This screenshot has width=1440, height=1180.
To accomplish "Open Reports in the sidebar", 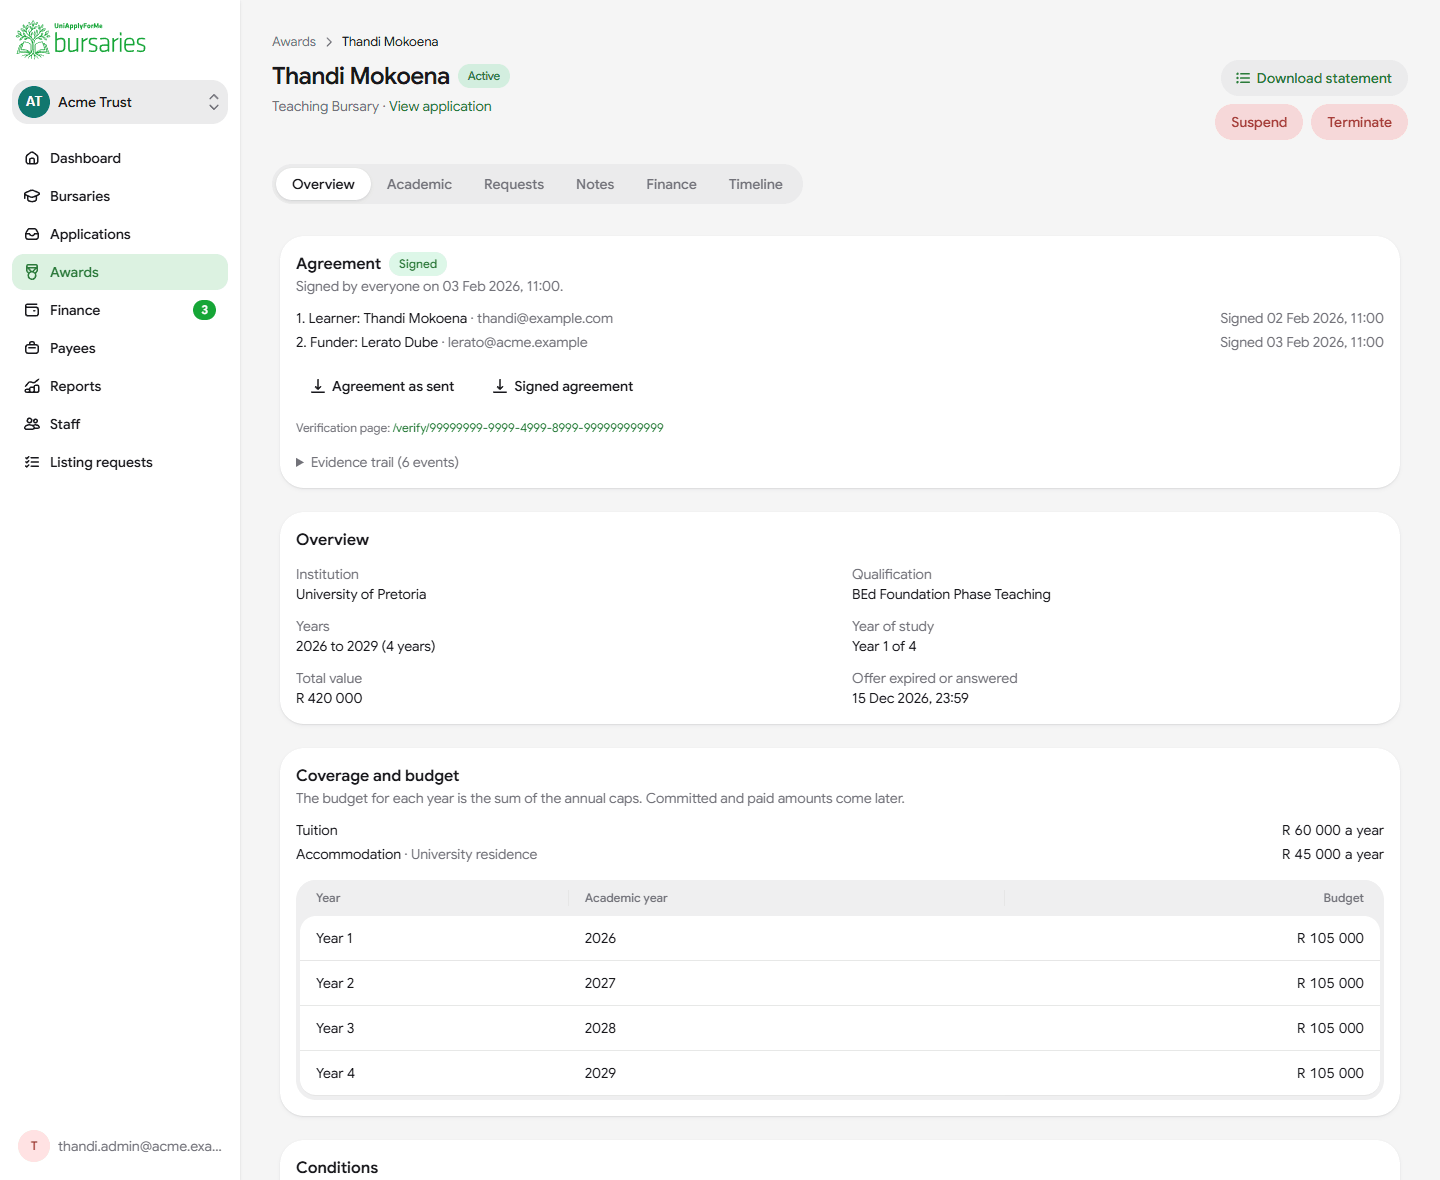I will (x=120, y=386).
